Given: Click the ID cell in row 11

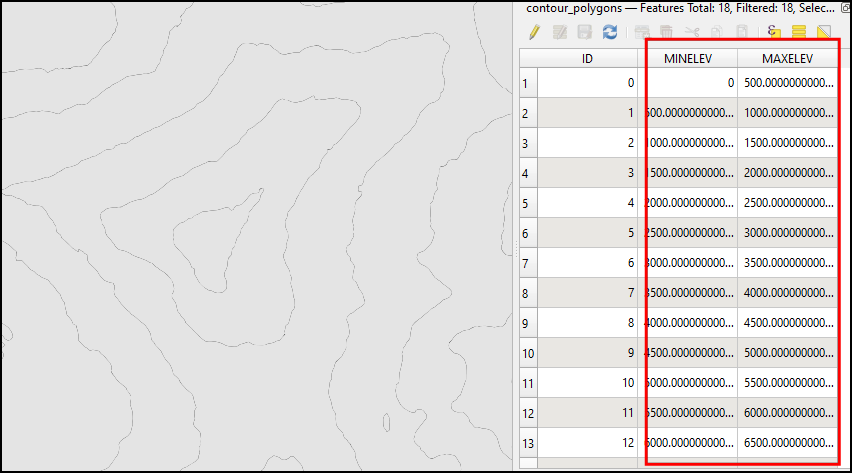Looking at the screenshot, I should [587, 383].
